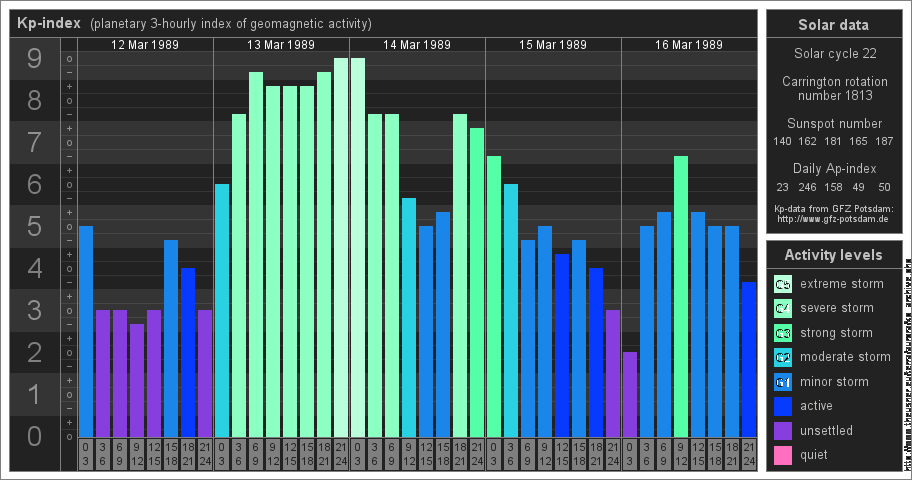Image resolution: width=912 pixels, height=480 pixels.
Task: Select the G3 strong storm legend icon
Action: [x=783, y=333]
